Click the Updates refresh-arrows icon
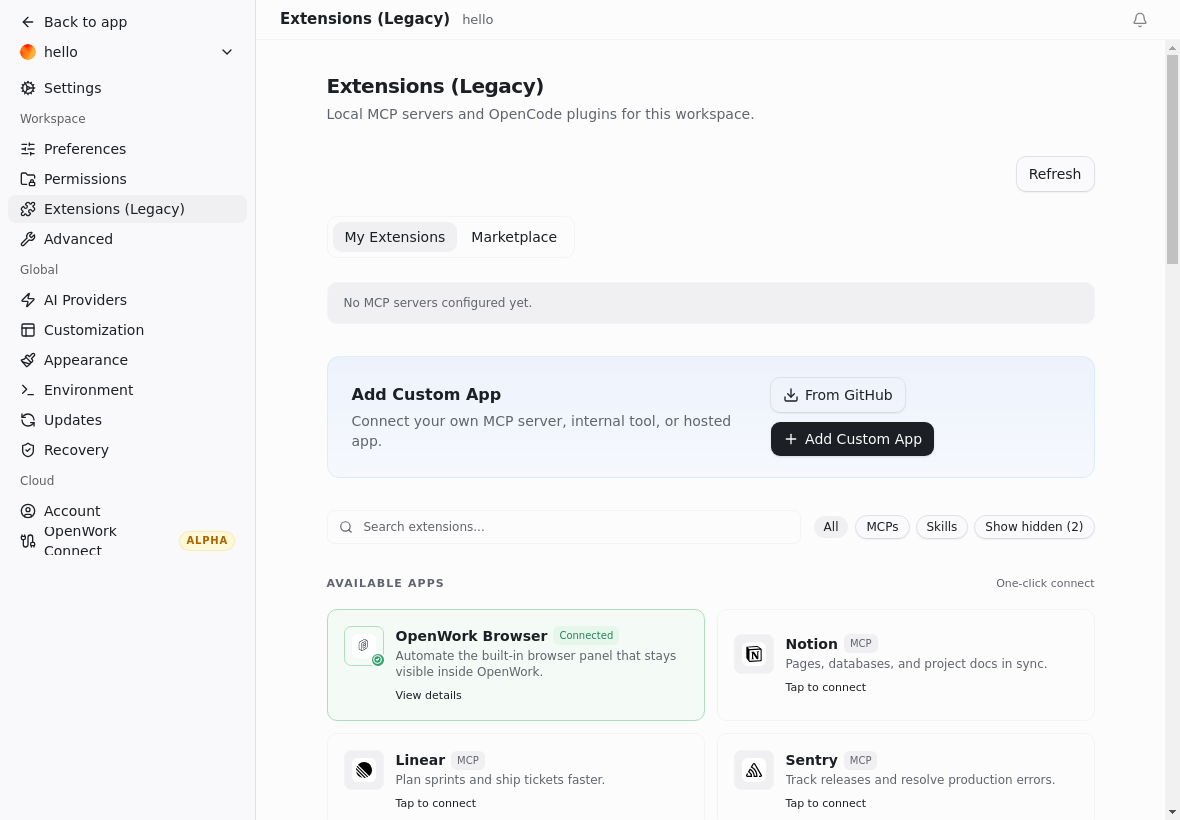1180x820 pixels. coord(28,420)
